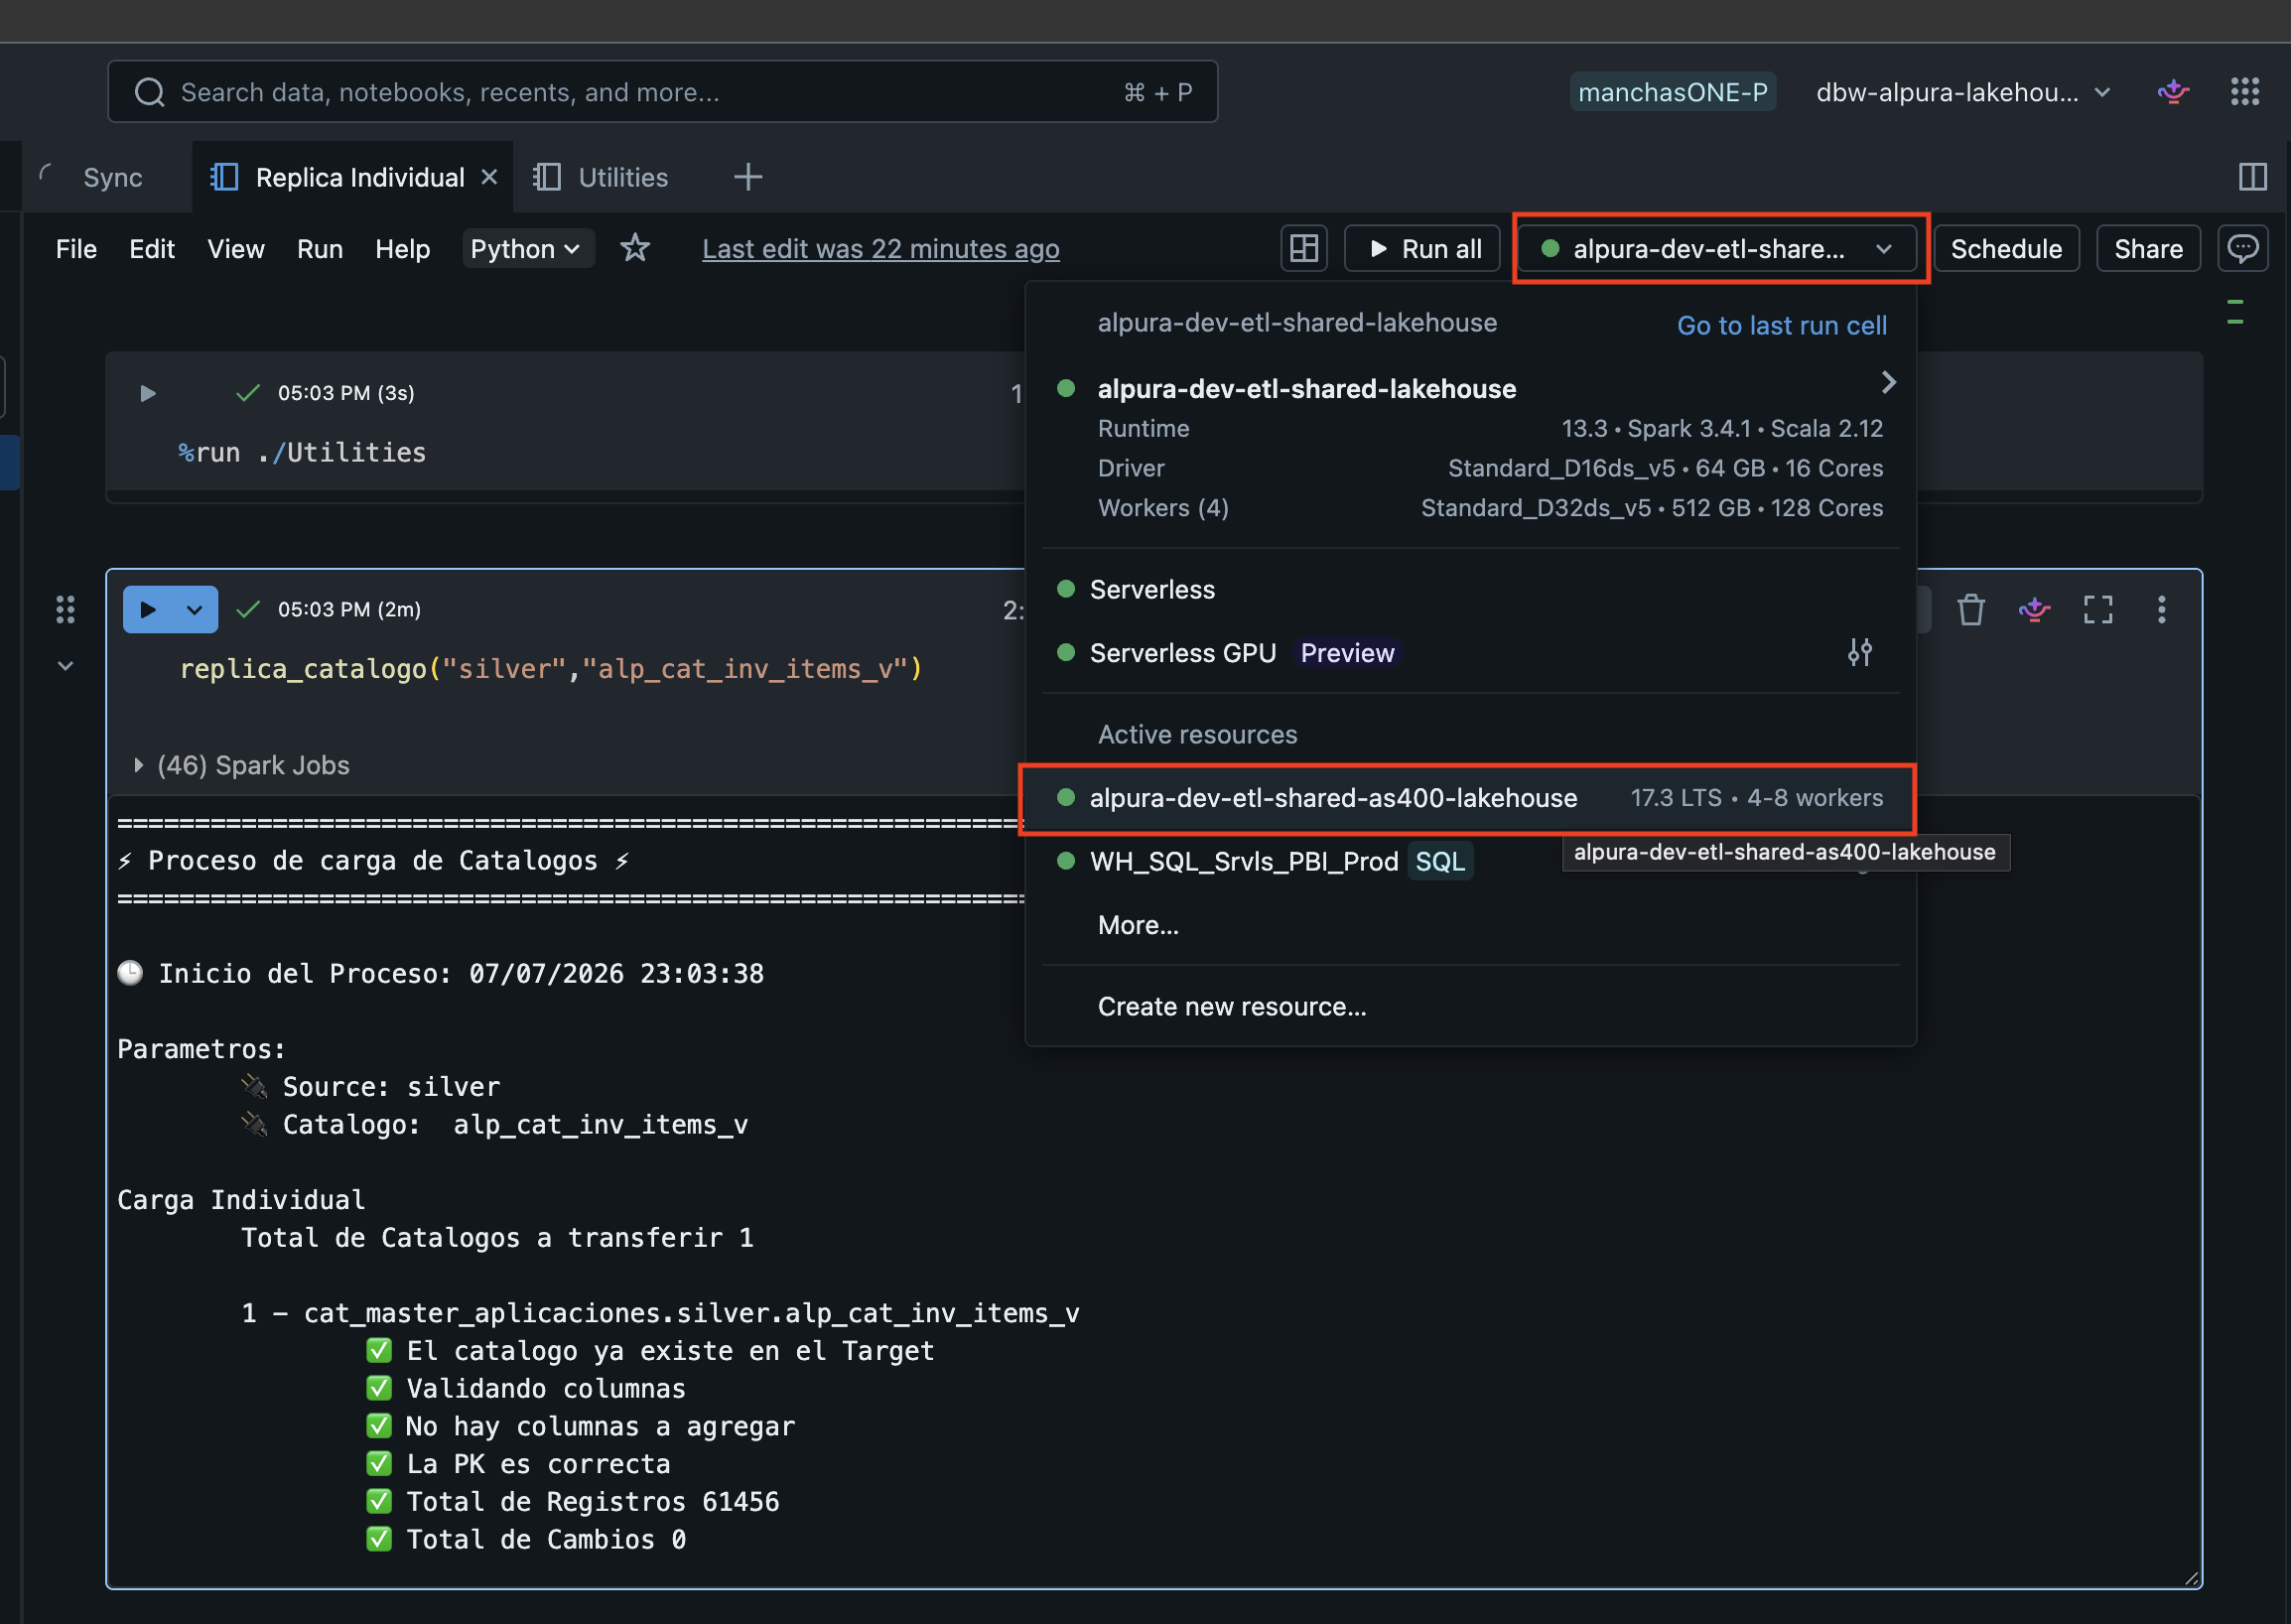Expand the (46) Spark Jobs list
Screen dimensions: 2291x1624
click(x=138, y=765)
